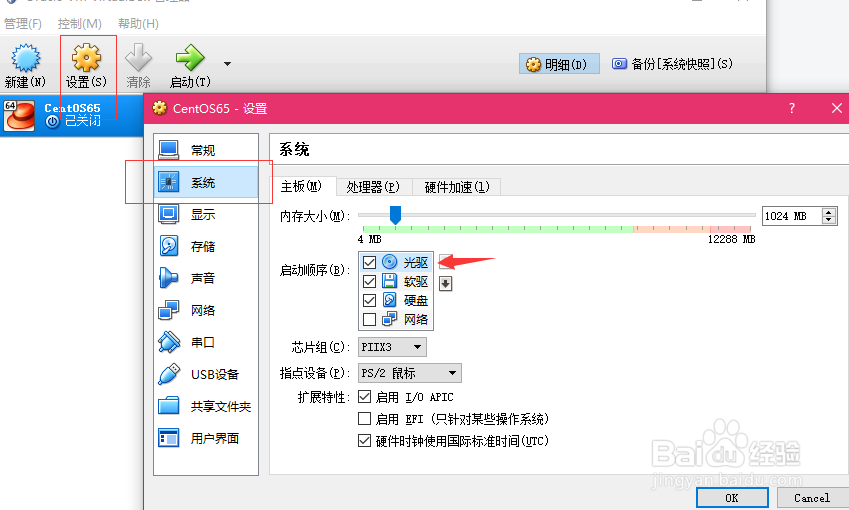Select 声音 audio settings category icon
The height and width of the screenshot is (510, 849).
coord(168,278)
